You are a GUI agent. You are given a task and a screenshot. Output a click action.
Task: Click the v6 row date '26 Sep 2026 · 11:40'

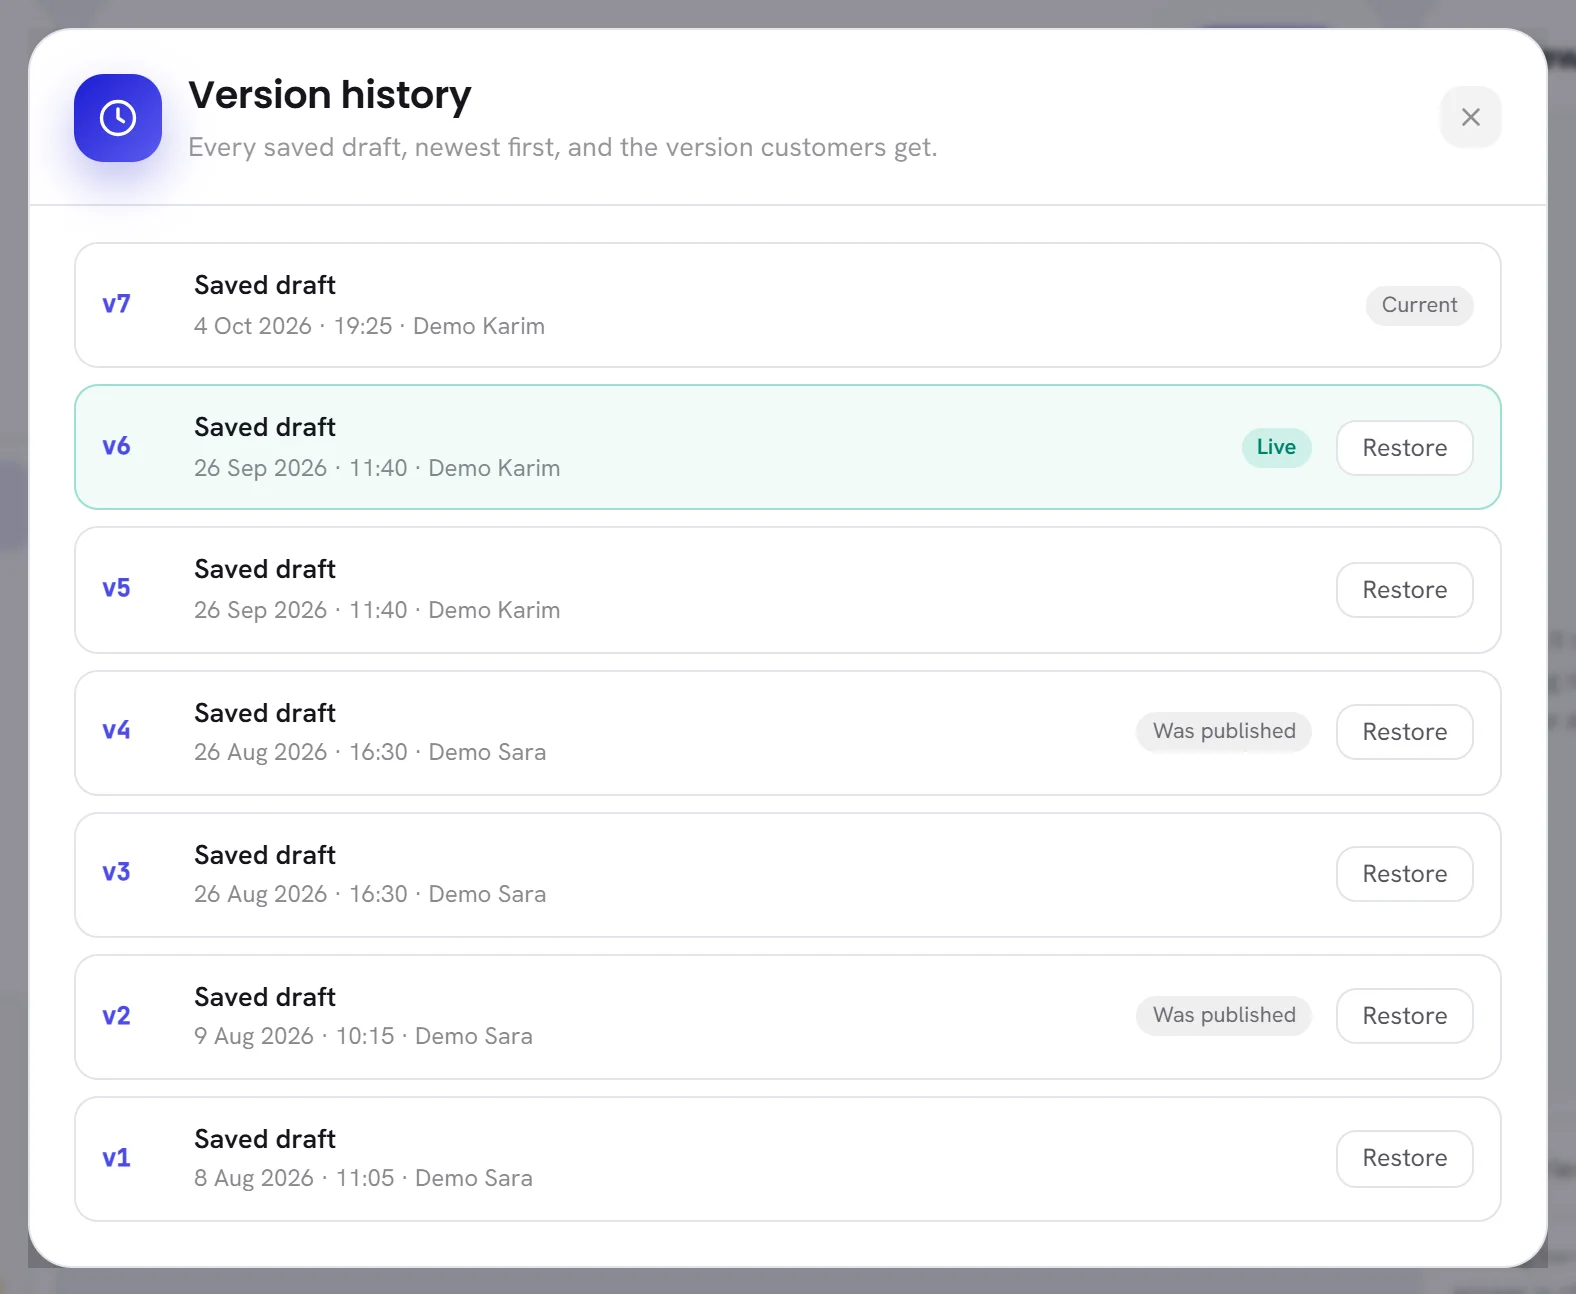click(301, 468)
